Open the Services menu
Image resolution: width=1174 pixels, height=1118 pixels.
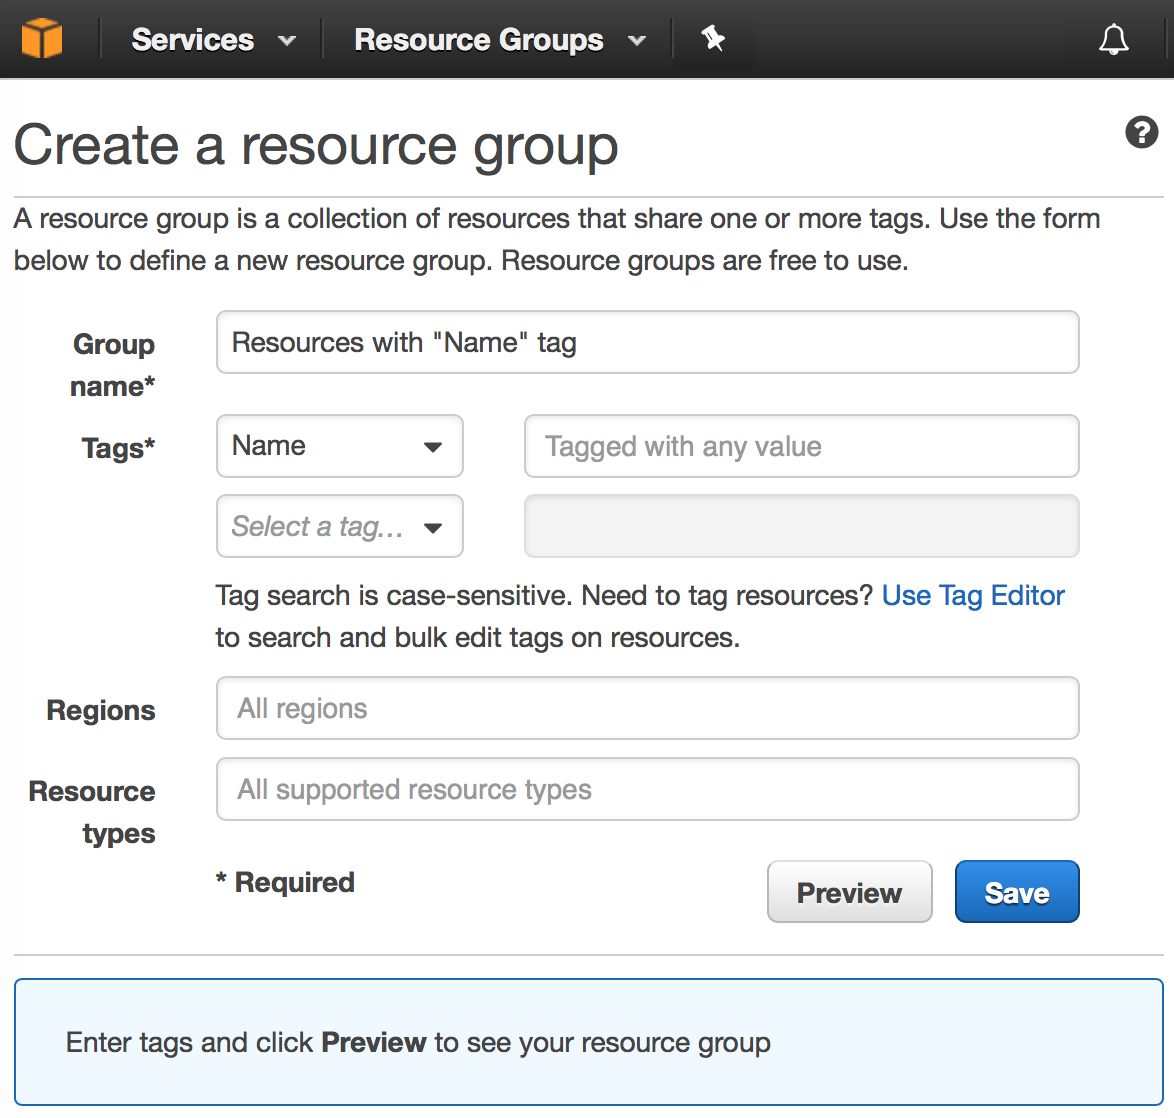(213, 40)
